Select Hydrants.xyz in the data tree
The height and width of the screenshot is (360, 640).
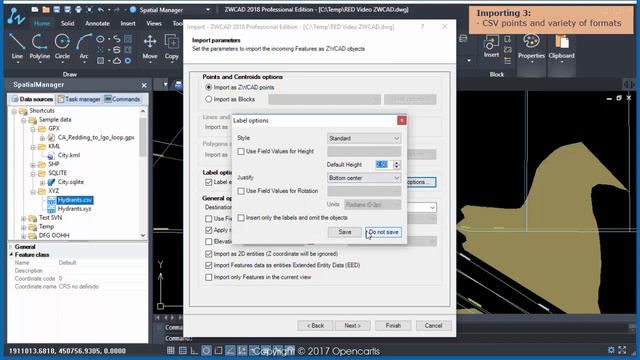[74, 209]
